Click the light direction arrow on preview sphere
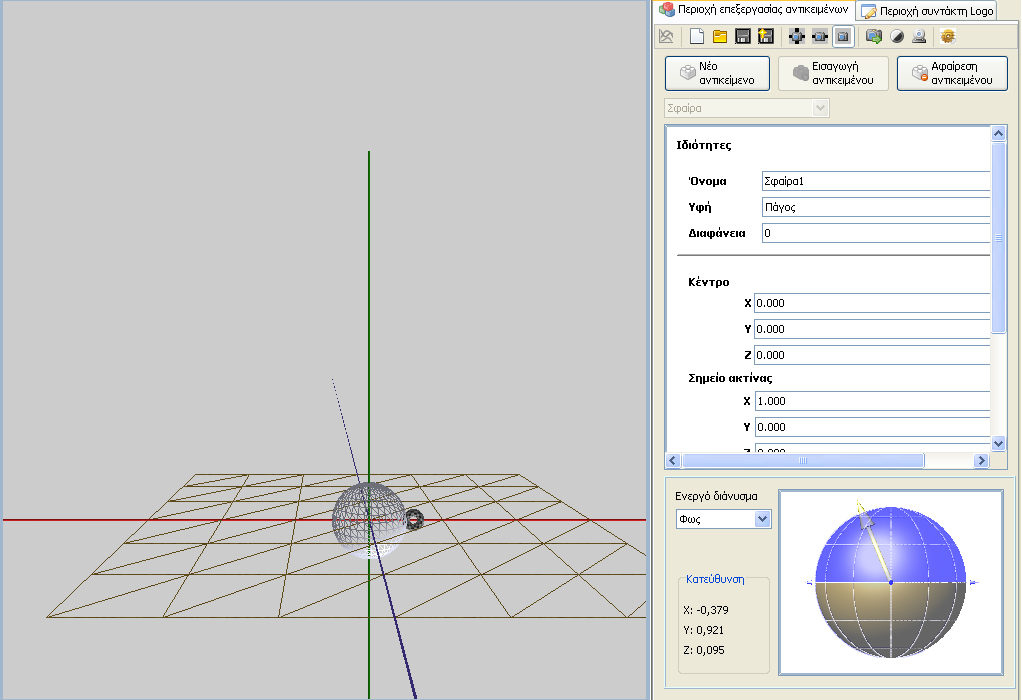 873,541
